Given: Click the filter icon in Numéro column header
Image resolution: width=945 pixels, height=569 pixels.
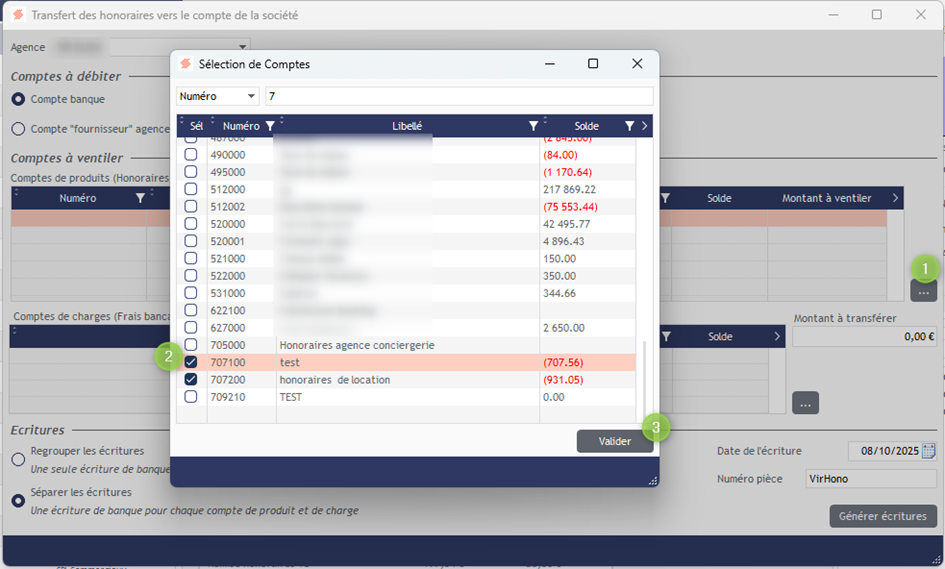Looking at the screenshot, I should [269, 126].
